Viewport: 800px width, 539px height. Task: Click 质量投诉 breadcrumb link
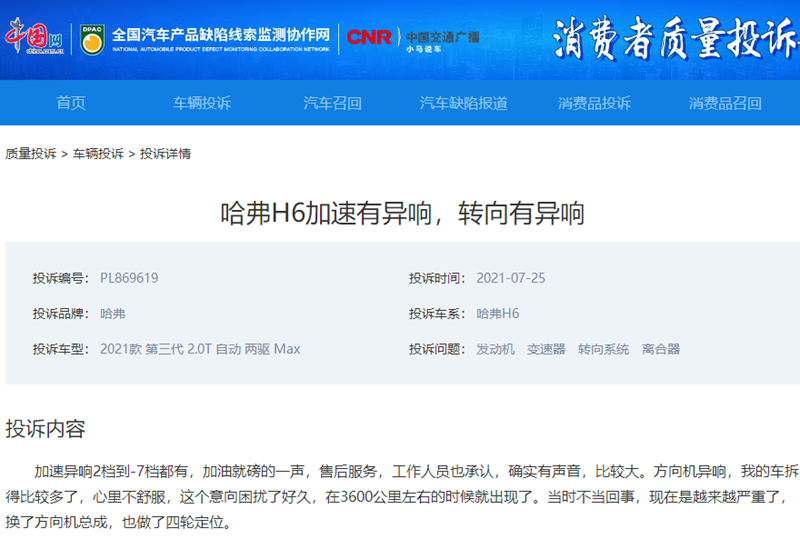(31, 154)
